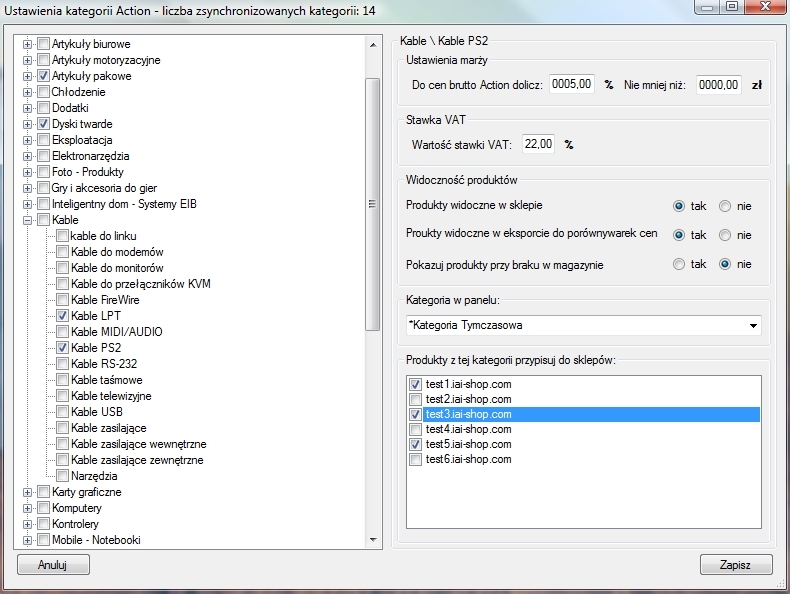Check the test2.iai-shop.com shop checkbox
Image resolution: width=790 pixels, height=594 pixels.
point(415,400)
